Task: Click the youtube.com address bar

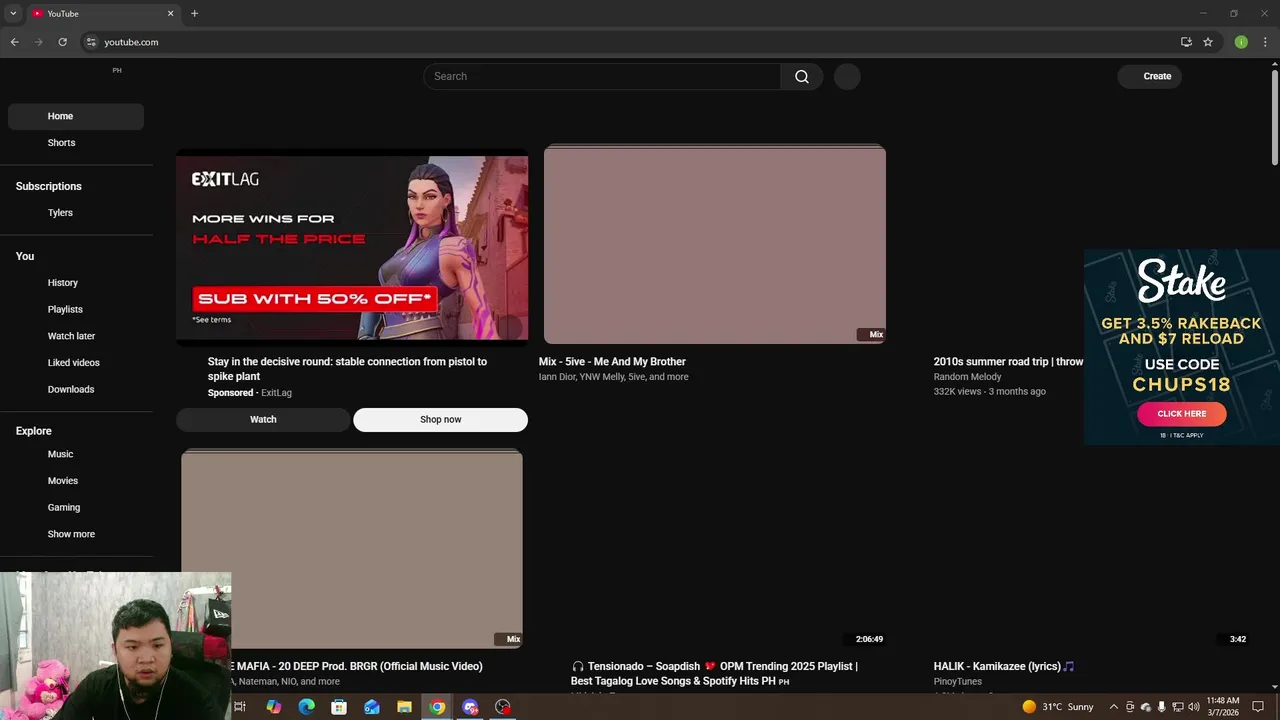Action: coord(630,42)
